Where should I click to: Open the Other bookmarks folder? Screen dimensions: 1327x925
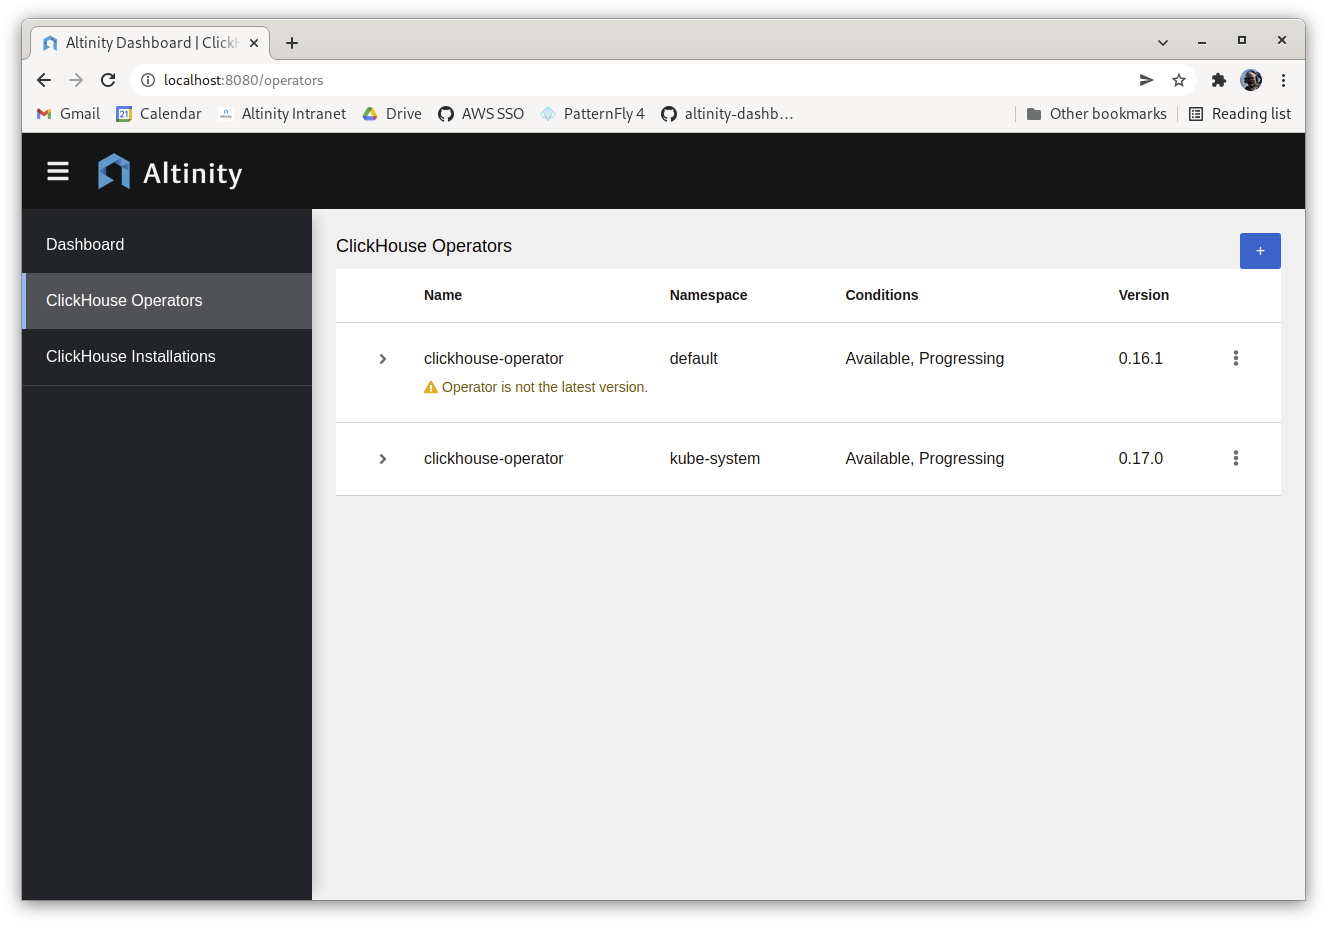click(1096, 113)
